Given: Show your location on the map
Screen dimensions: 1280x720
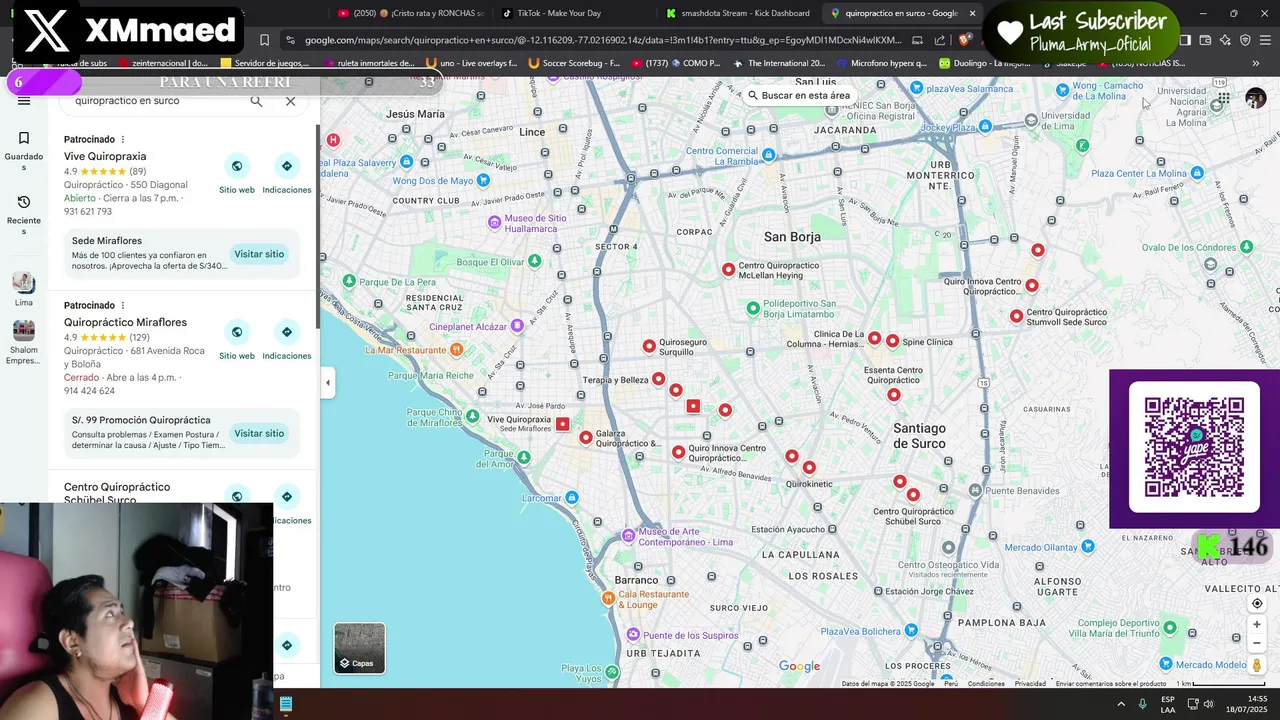Looking at the screenshot, I should pyautogui.click(x=1257, y=603).
